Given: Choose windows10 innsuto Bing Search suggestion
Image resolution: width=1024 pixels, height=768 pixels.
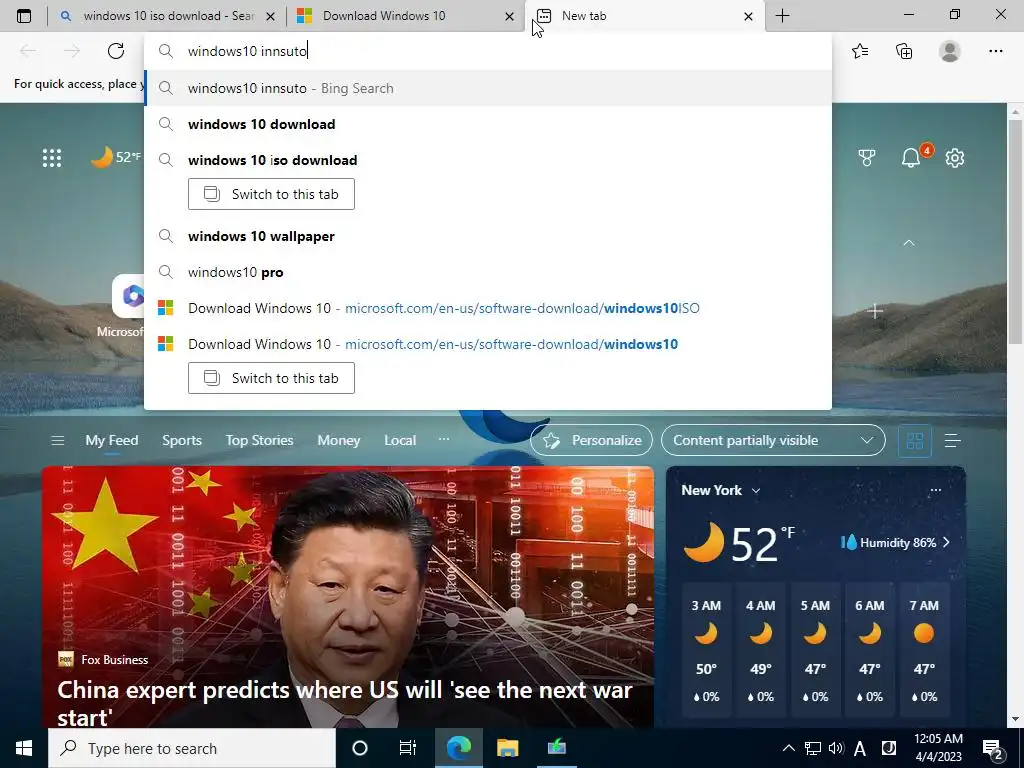Looking at the screenshot, I should [x=488, y=88].
